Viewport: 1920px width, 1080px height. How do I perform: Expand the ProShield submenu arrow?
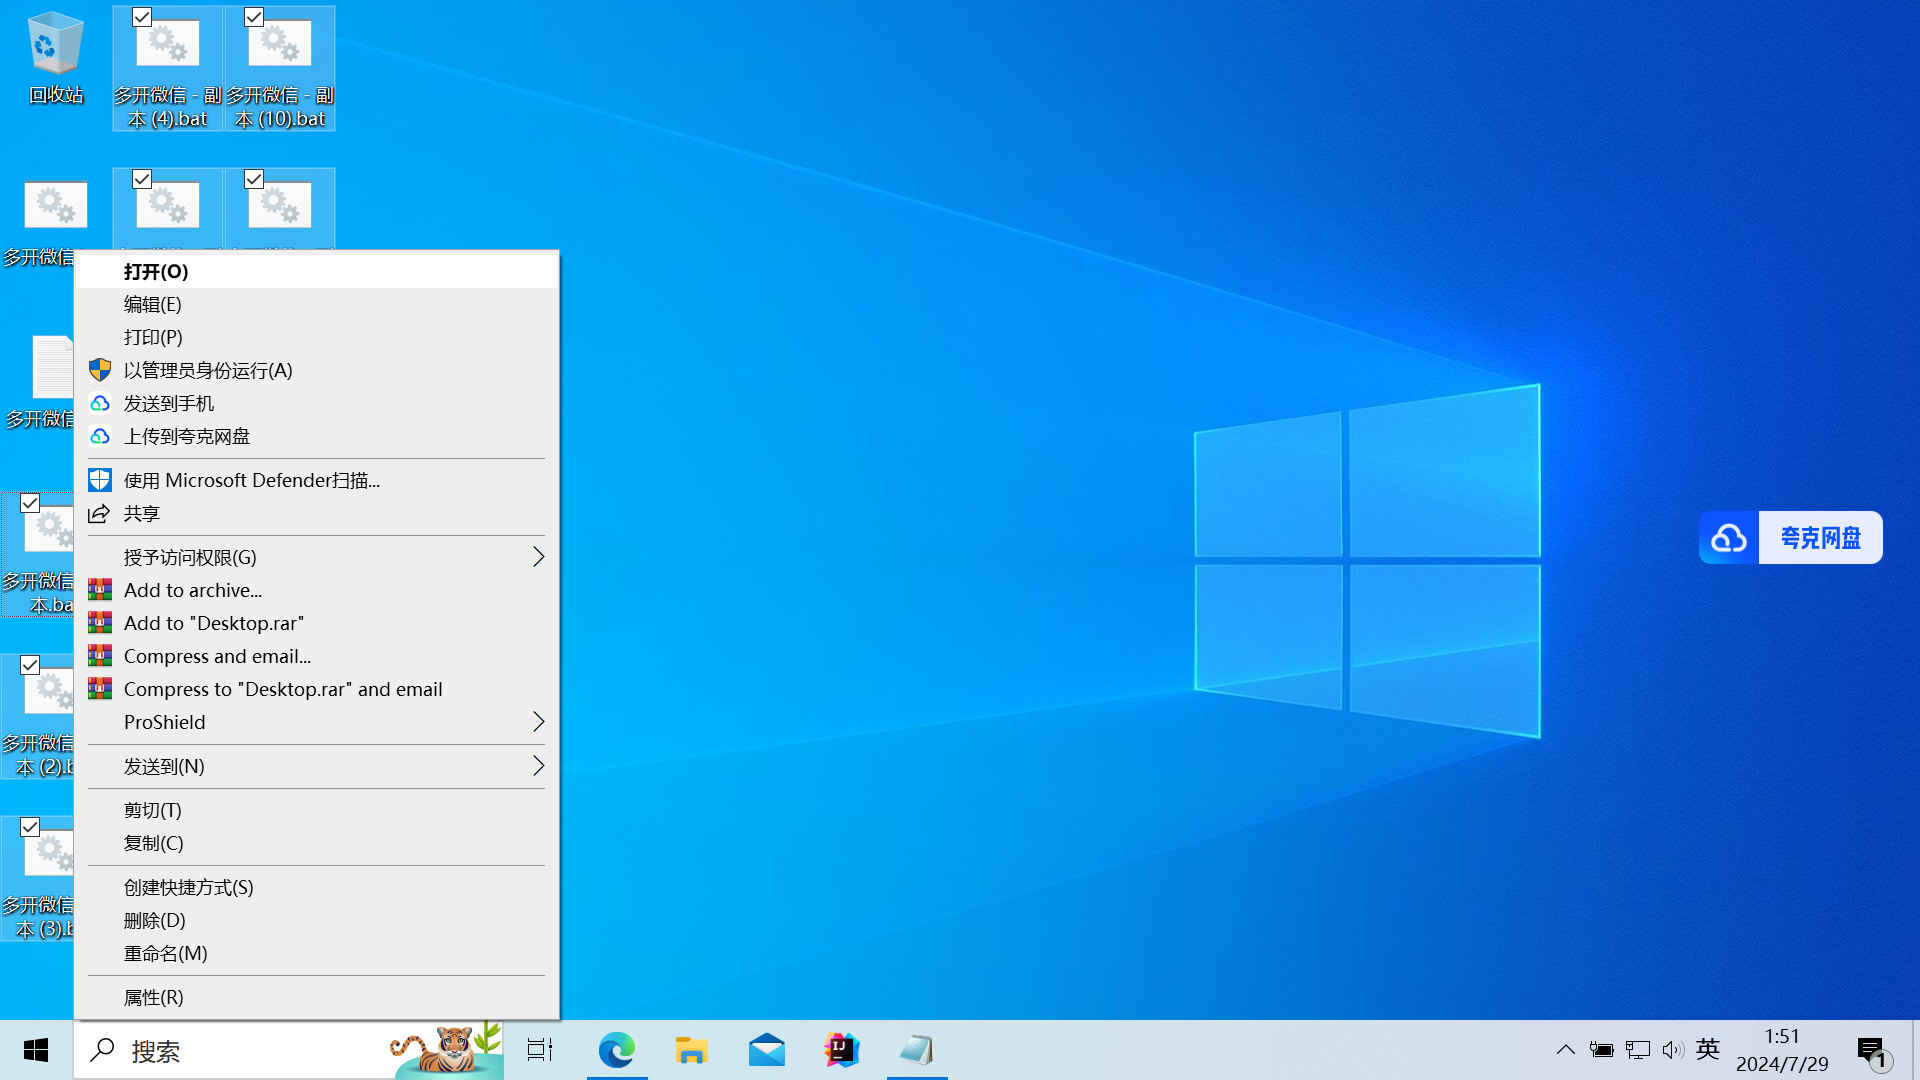(x=538, y=722)
